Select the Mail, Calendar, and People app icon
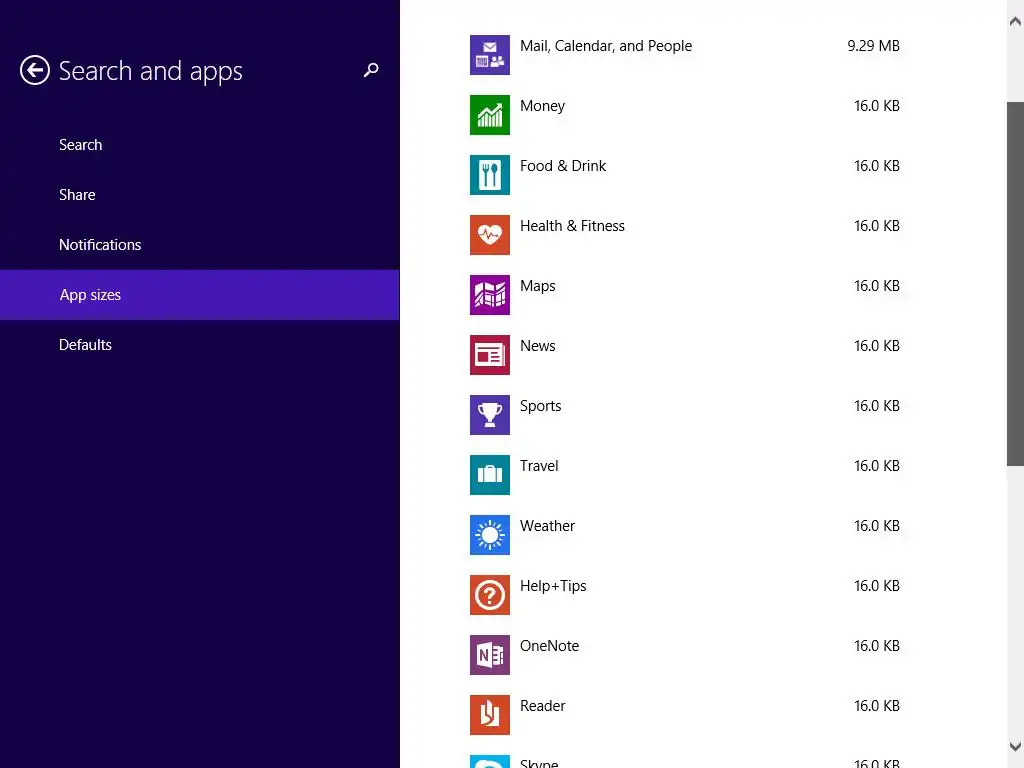The height and width of the screenshot is (768, 1024). coord(490,55)
